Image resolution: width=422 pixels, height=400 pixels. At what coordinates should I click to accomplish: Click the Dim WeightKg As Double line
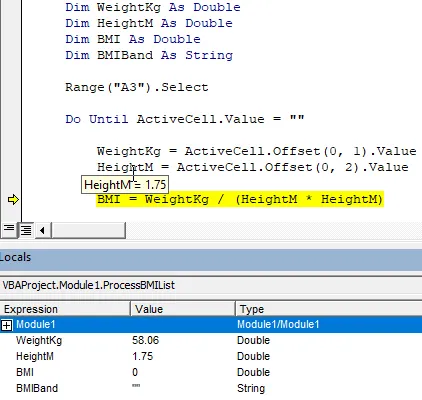pos(153,7)
